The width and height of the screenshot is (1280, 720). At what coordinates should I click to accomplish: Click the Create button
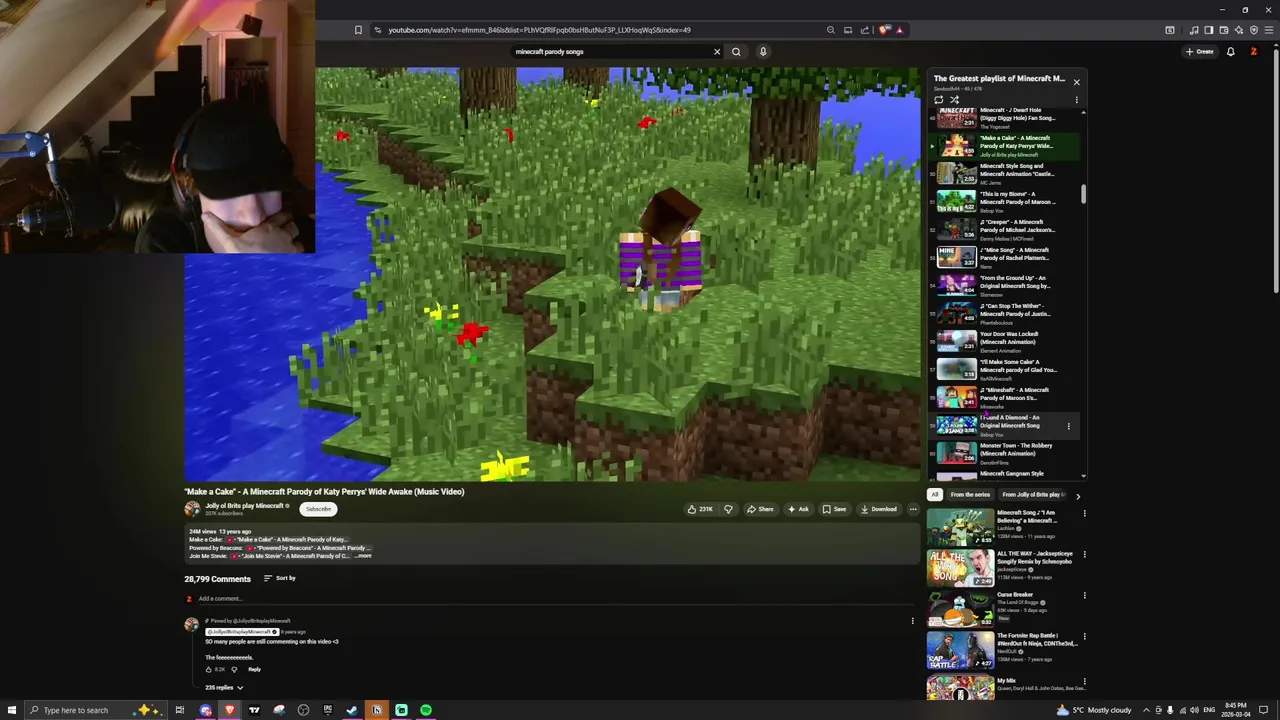[1199, 52]
